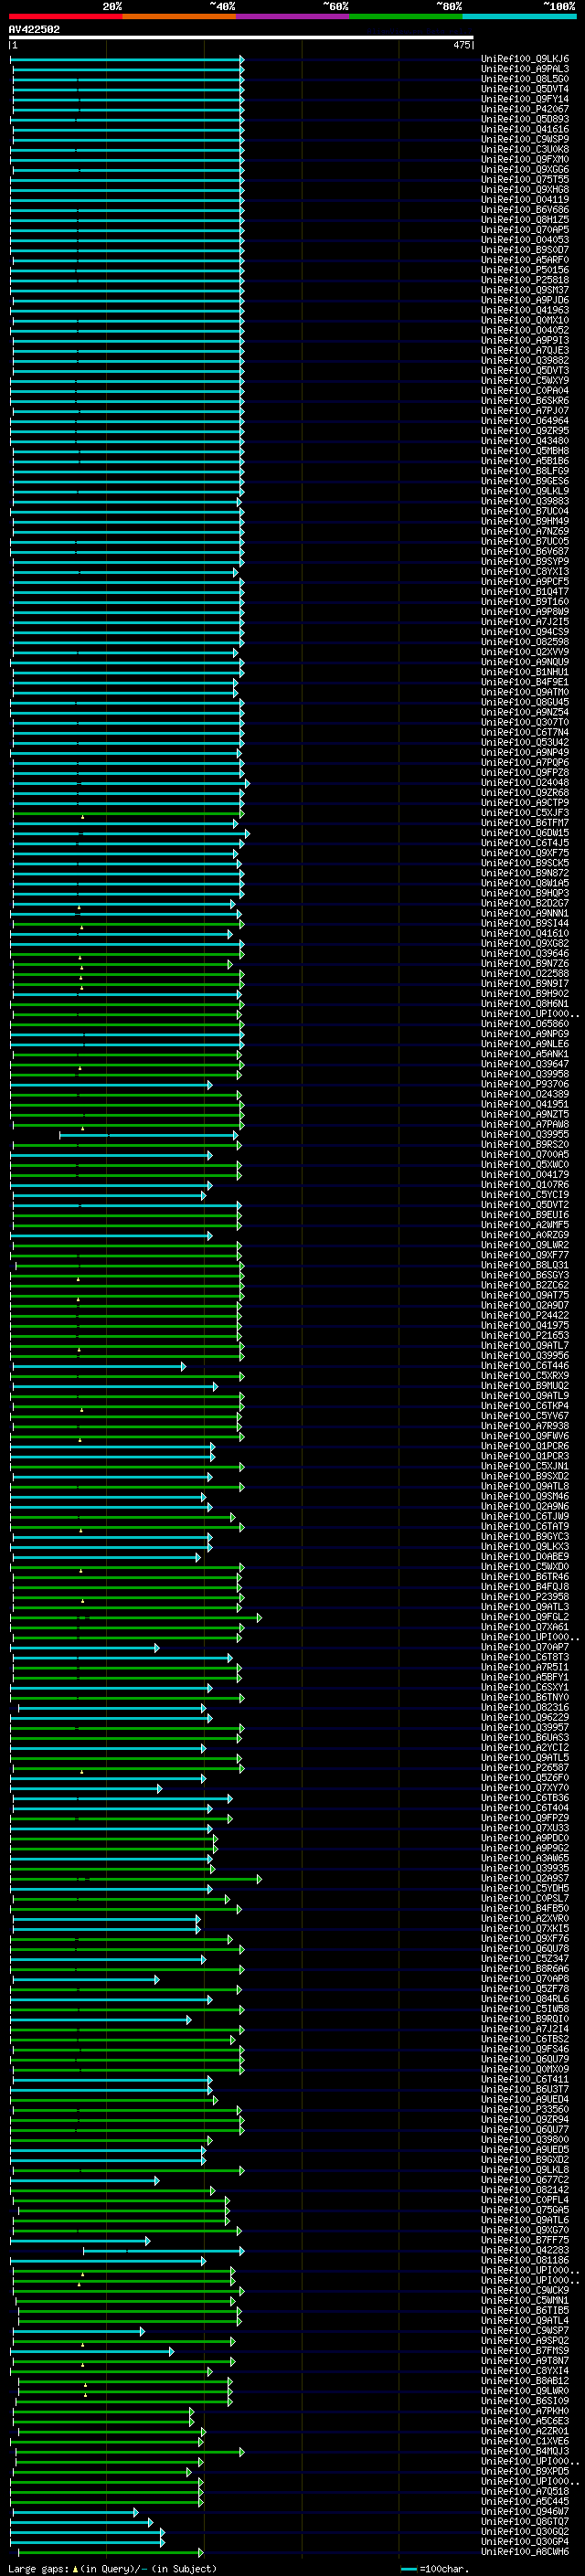
Task: Click hit label UniRef100_C0PFL4
Action: pyautogui.click(x=525, y=2199)
